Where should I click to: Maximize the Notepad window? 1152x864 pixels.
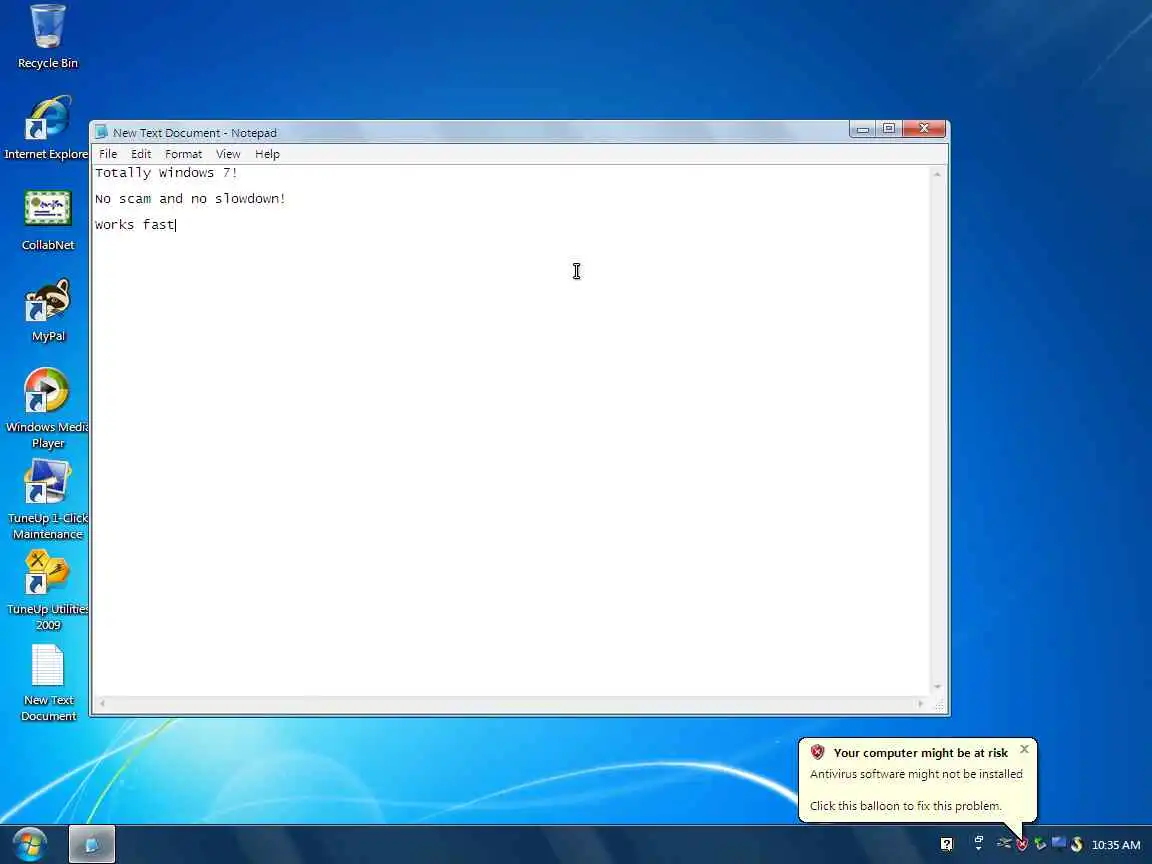(888, 129)
